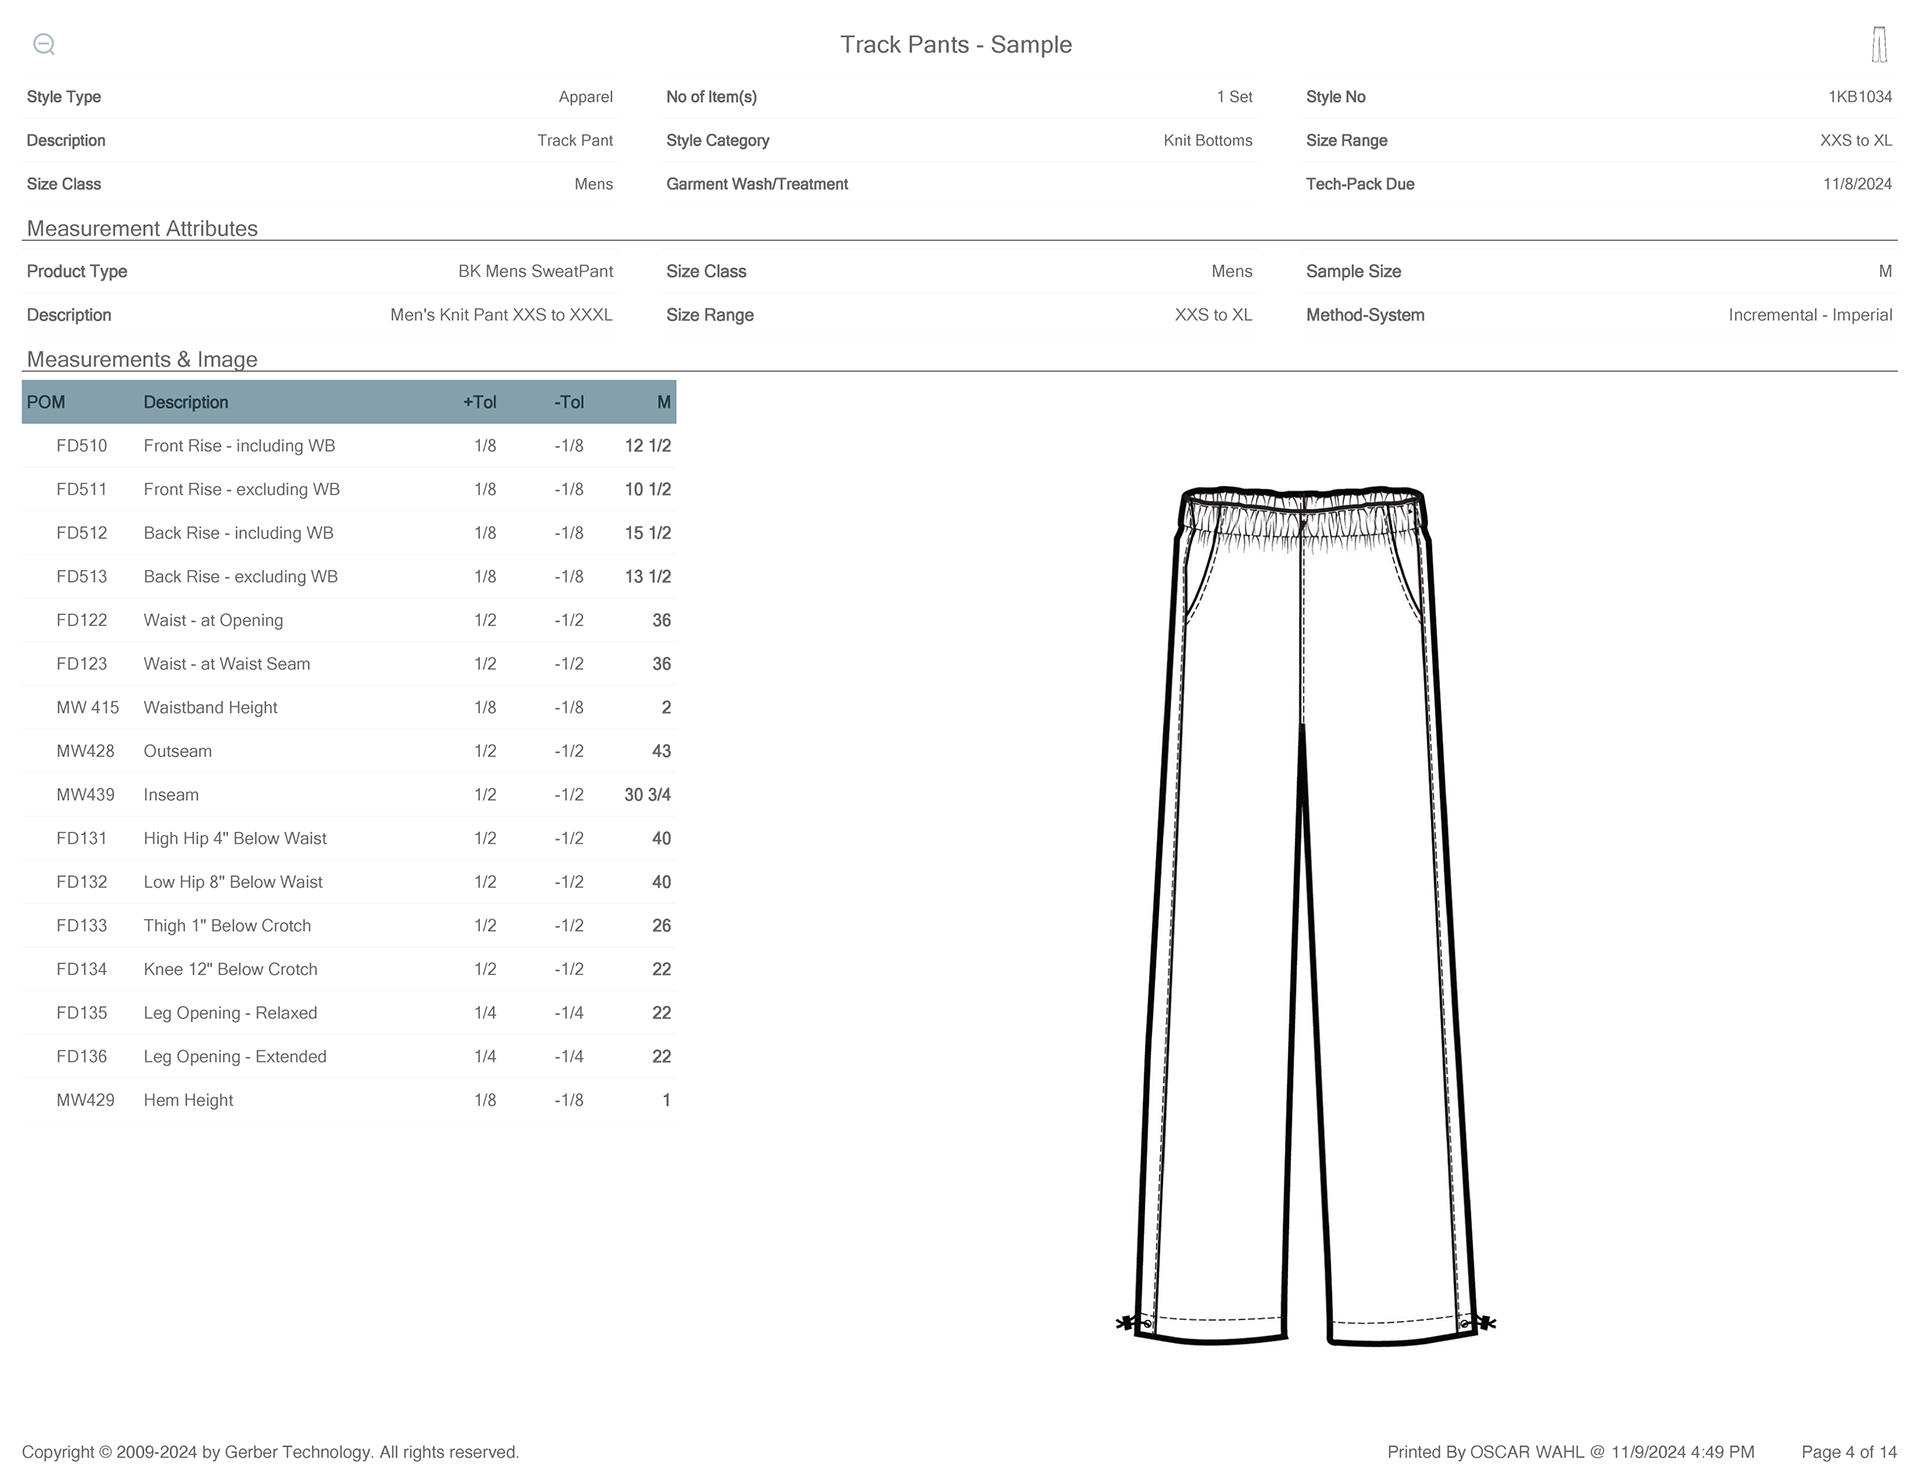Viewport: 1920px width, 1484px height.
Task: Click the zoom out magnifier icon
Action: click(x=44, y=44)
